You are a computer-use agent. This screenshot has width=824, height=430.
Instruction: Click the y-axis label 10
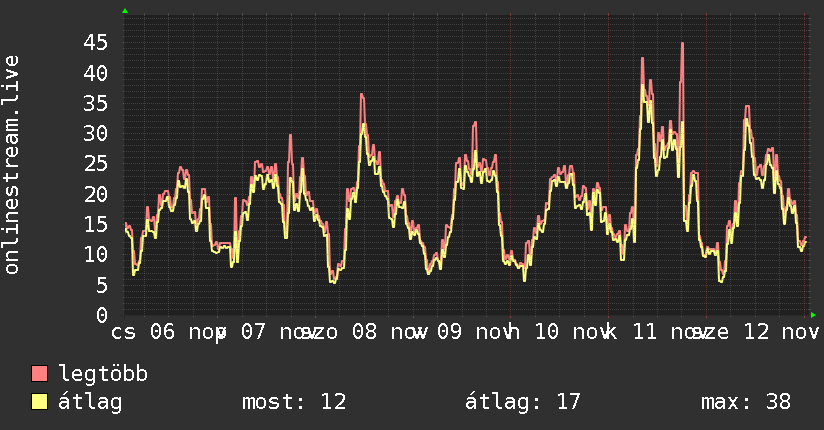(96, 255)
